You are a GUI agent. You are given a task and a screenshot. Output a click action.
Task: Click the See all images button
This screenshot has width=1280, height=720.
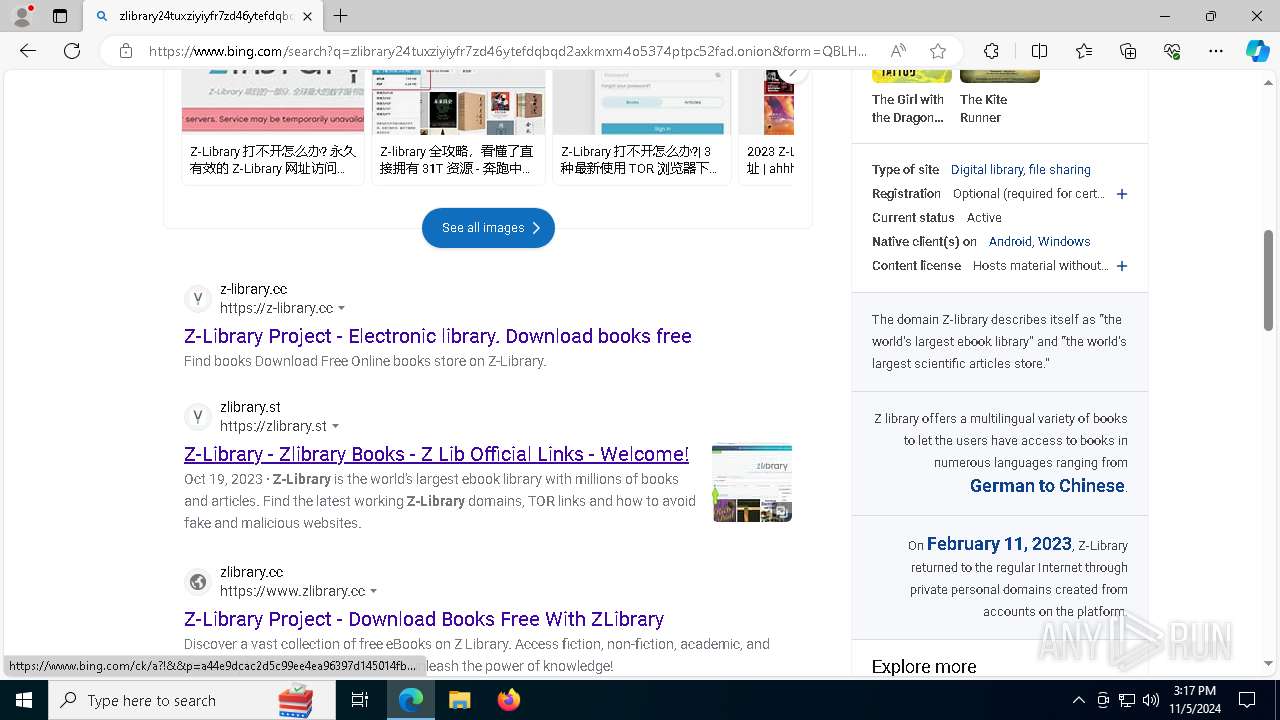pos(488,228)
